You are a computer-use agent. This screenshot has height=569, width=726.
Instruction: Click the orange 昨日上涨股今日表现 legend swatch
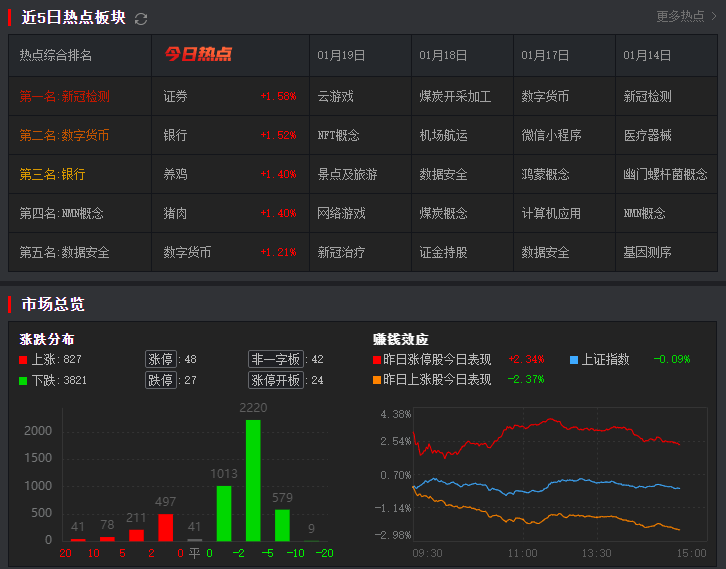pos(377,380)
